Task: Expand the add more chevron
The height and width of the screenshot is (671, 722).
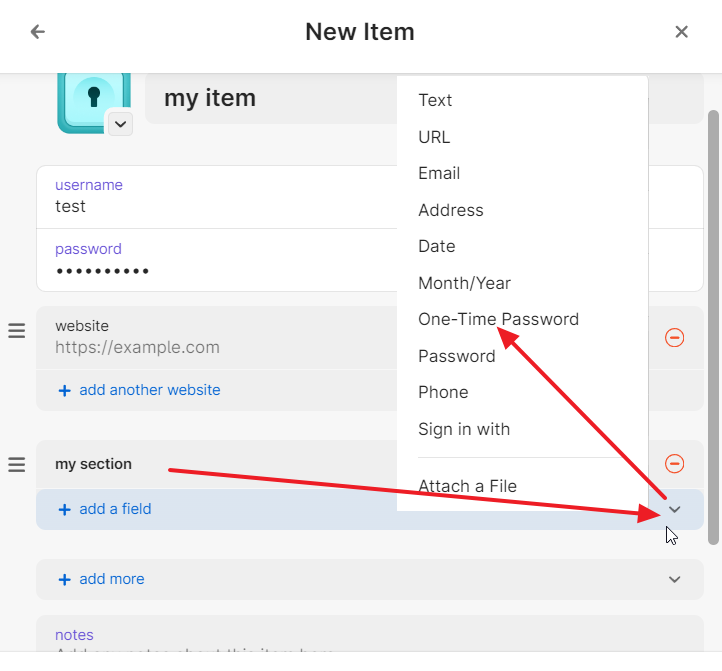Action: pos(675,579)
